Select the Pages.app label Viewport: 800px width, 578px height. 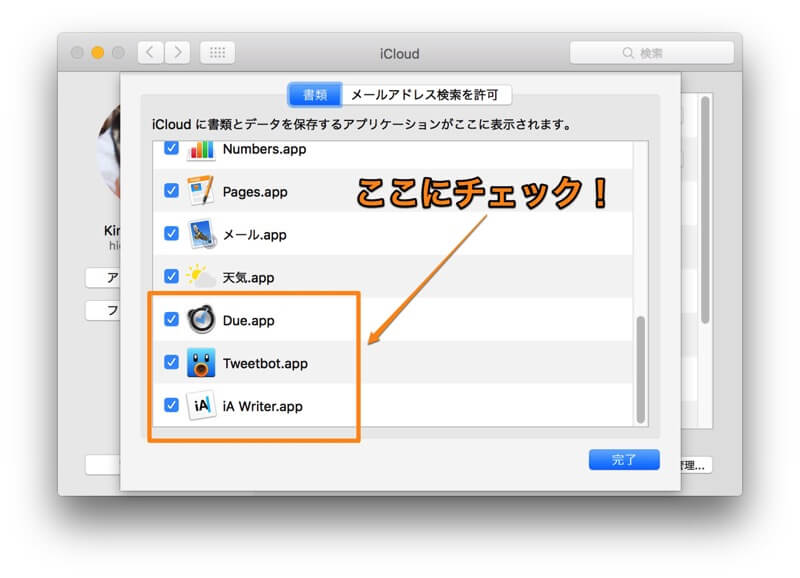click(x=255, y=192)
